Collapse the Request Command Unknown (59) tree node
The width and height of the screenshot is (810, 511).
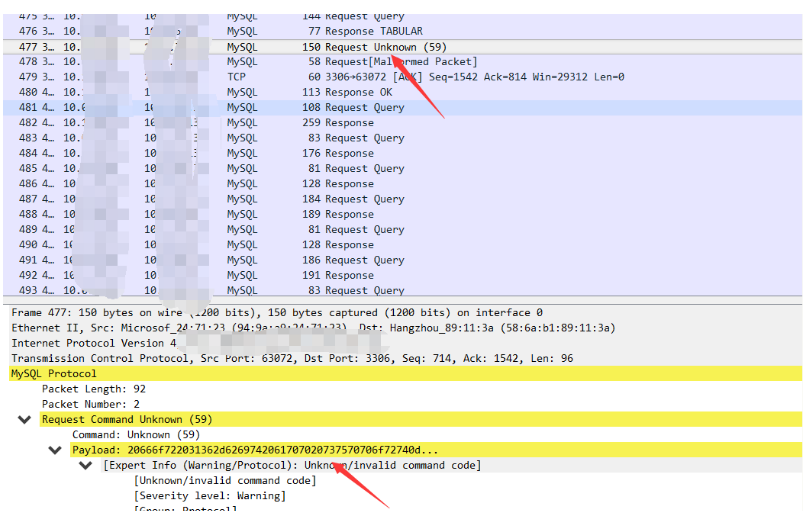[x=25, y=420]
